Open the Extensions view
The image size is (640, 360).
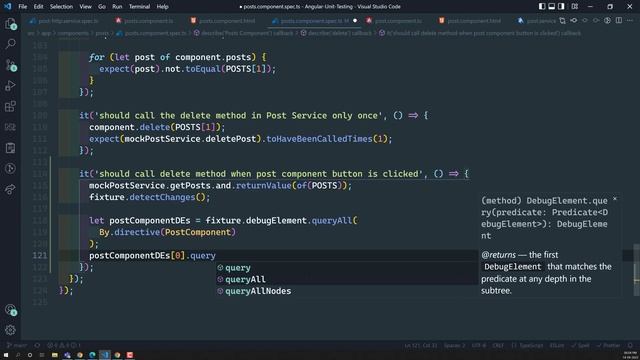(x=11, y=107)
